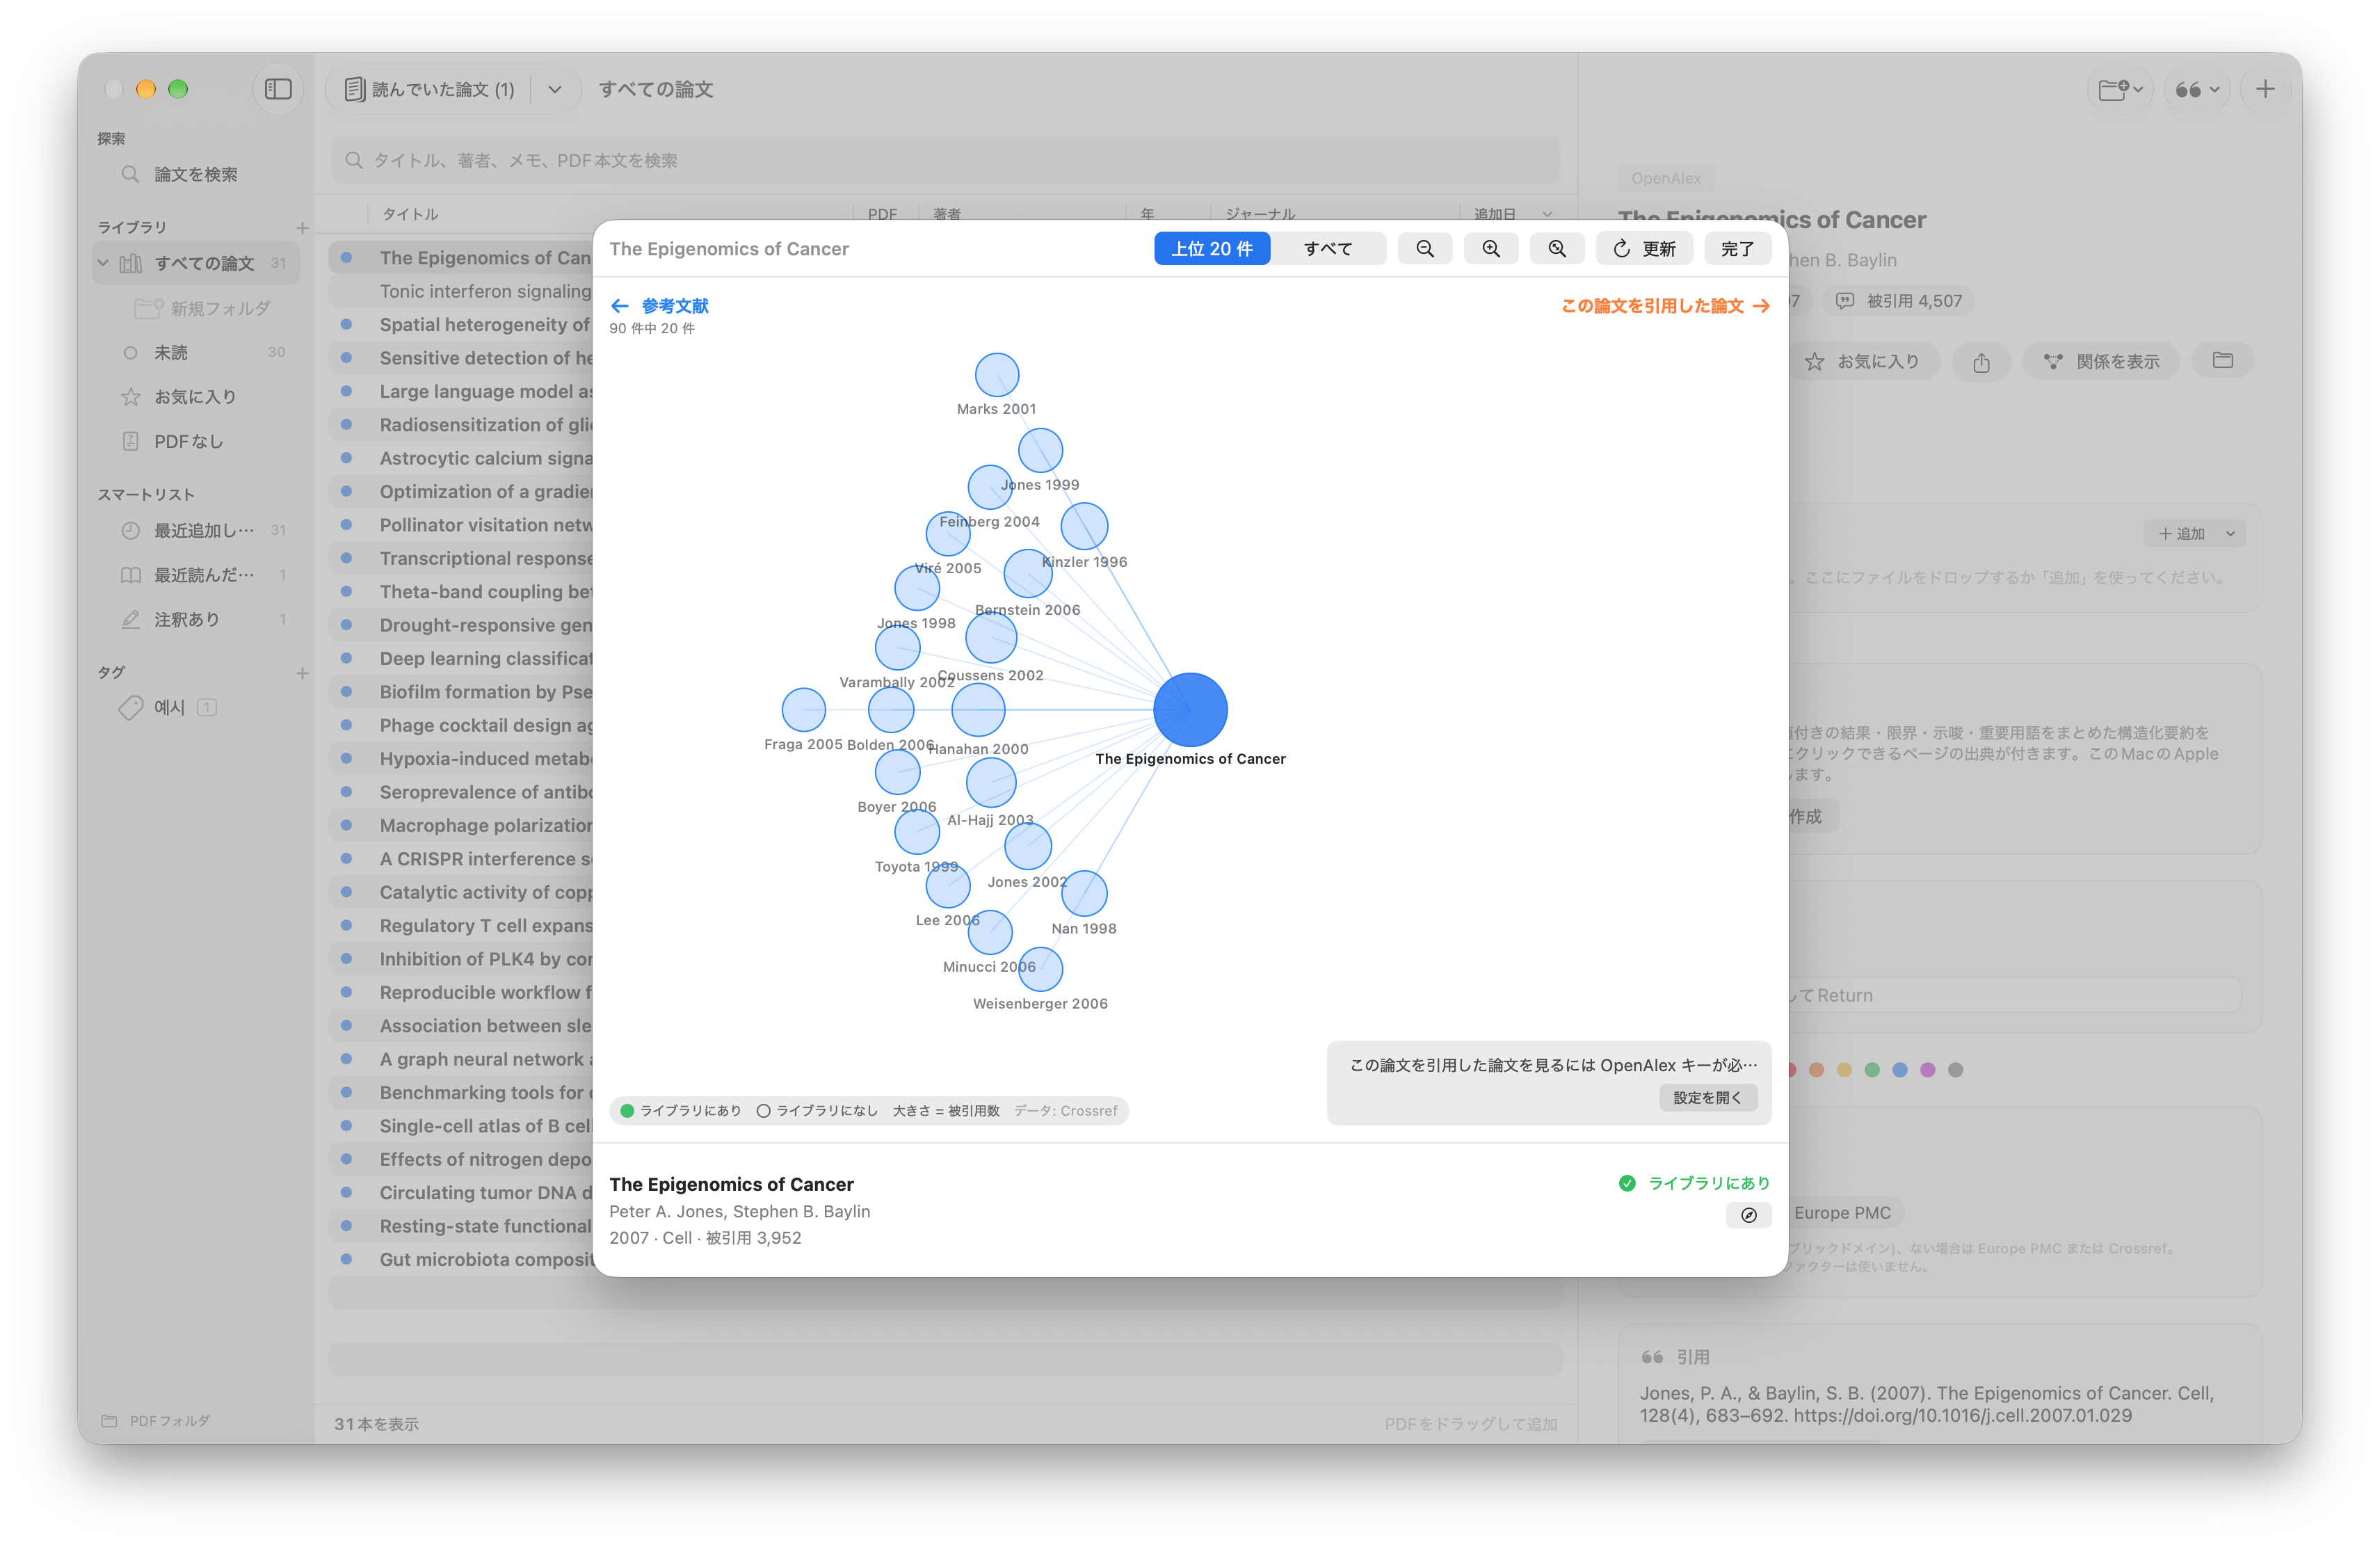This screenshot has width=2380, height=1547.
Task: Toggle unread dot on Gut microbiota row
Action: point(346,1259)
